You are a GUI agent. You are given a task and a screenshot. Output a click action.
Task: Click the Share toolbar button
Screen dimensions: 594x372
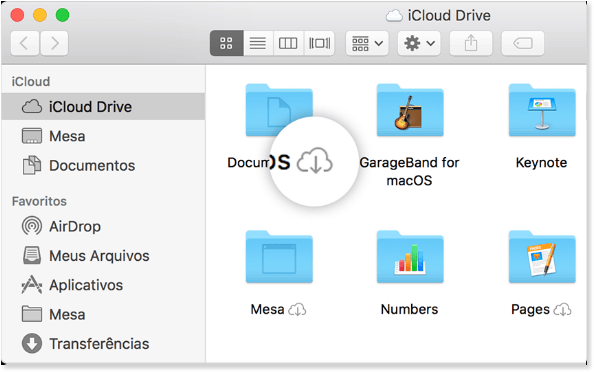click(x=471, y=43)
